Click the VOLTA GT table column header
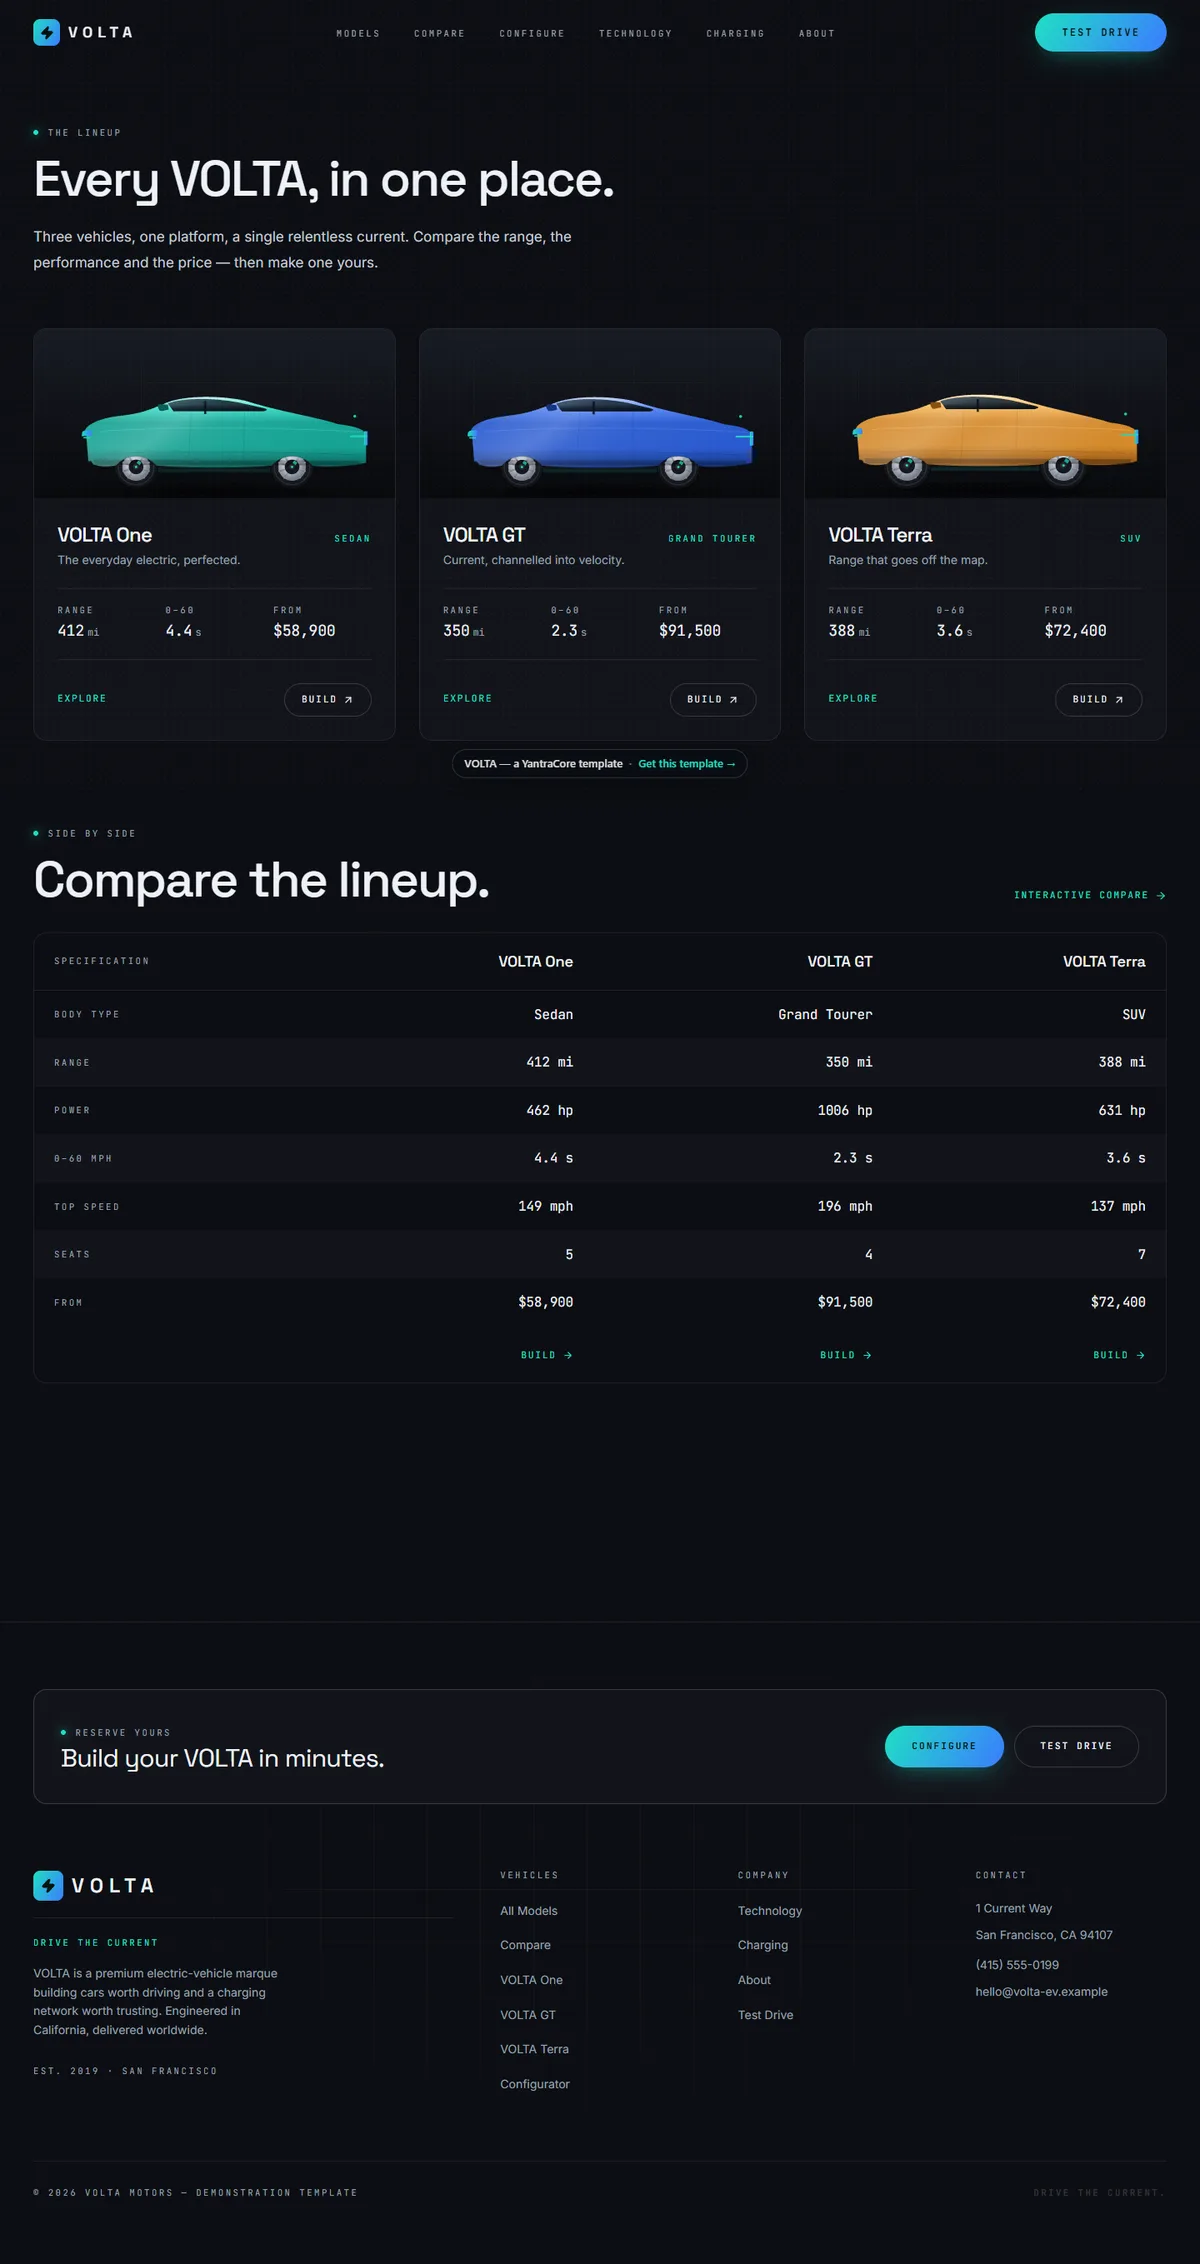Screen dimensions: 1200x2264 click(x=840, y=962)
